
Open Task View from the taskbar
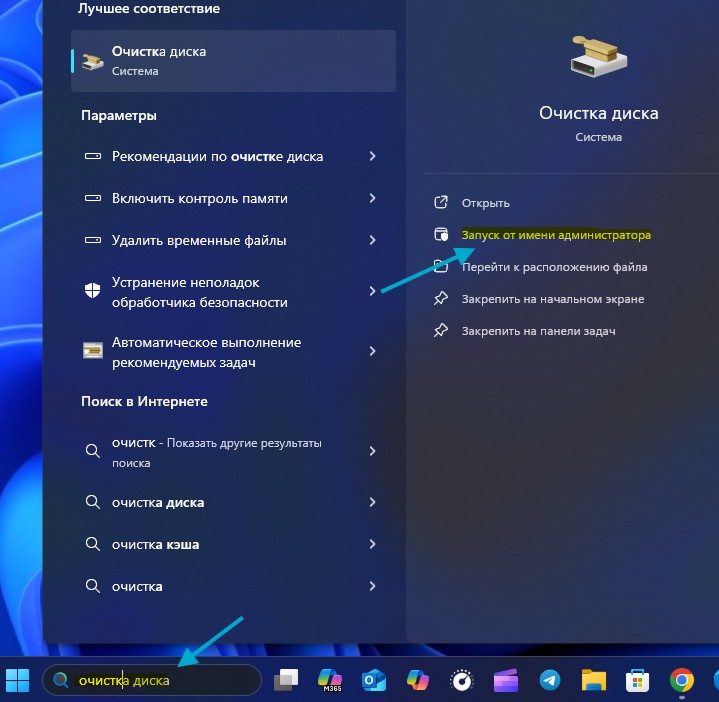coord(286,680)
